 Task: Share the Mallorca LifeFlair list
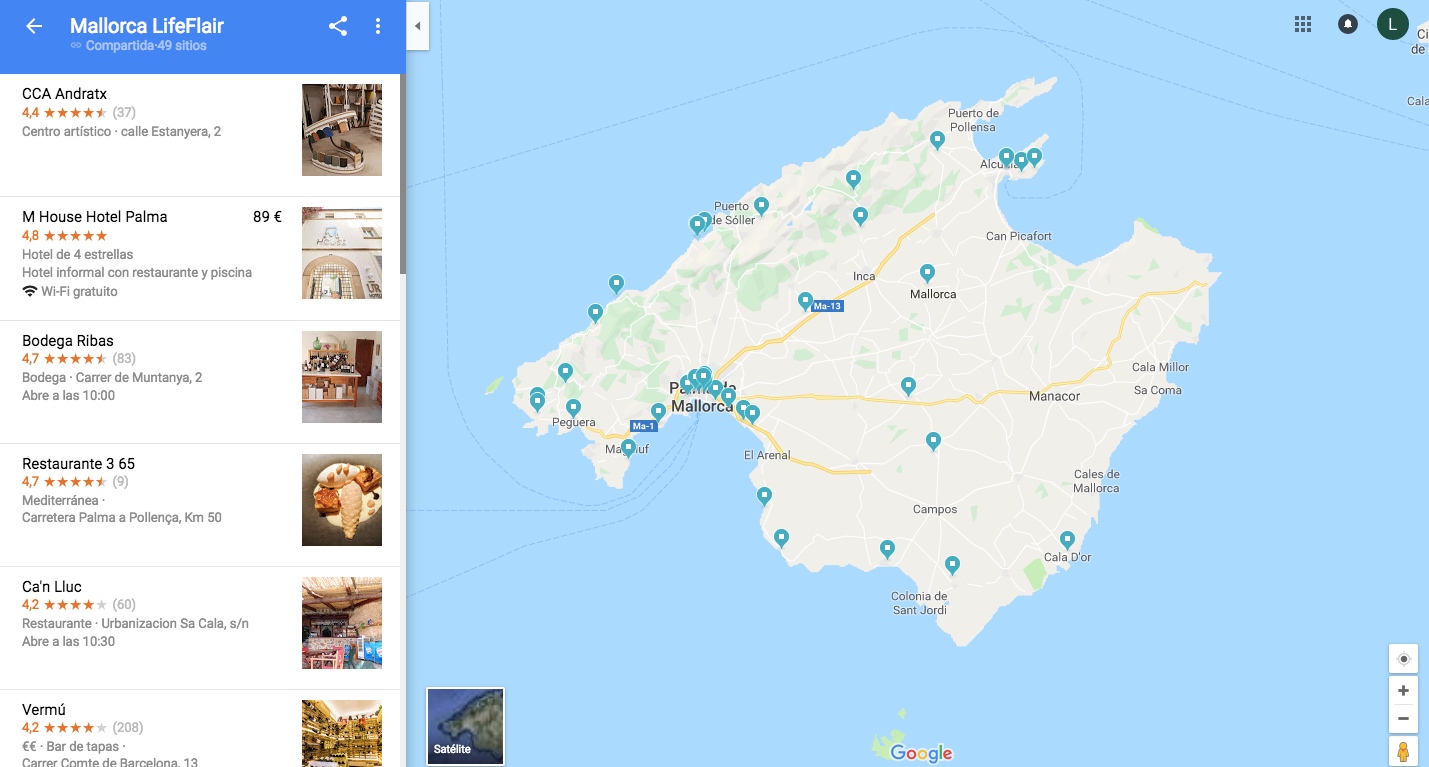point(338,27)
